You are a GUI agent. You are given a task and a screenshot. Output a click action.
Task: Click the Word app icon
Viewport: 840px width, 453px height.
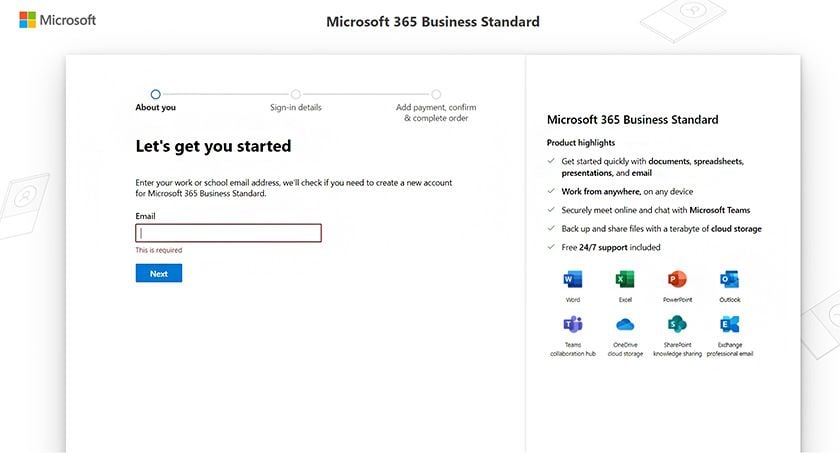[573, 279]
